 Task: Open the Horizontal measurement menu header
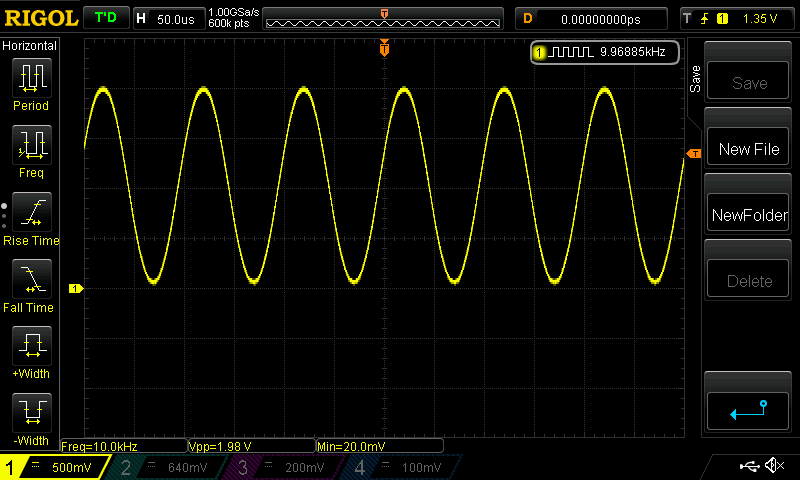click(31, 46)
